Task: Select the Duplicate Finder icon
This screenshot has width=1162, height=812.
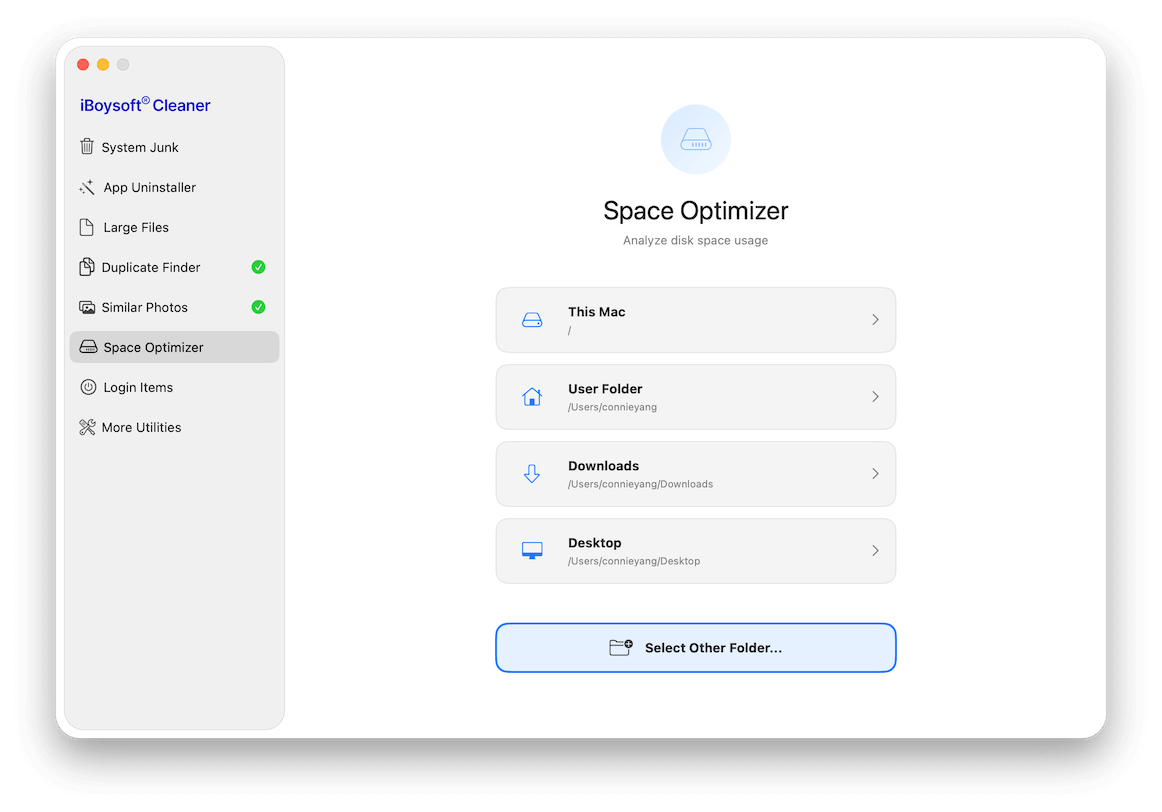Action: click(x=89, y=267)
